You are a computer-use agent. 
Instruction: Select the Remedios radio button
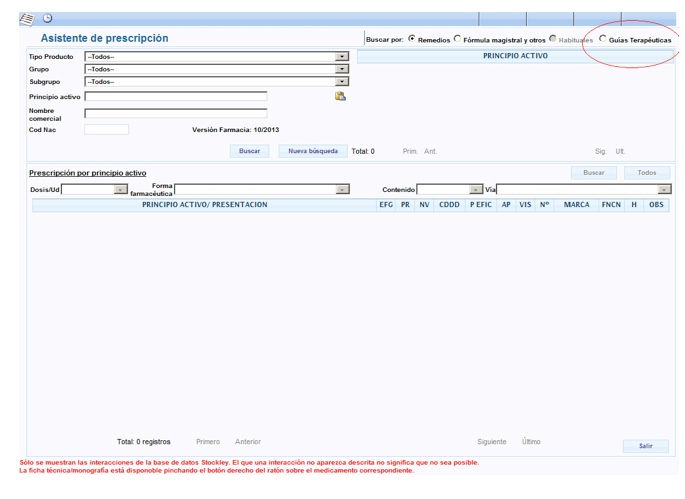(x=412, y=39)
